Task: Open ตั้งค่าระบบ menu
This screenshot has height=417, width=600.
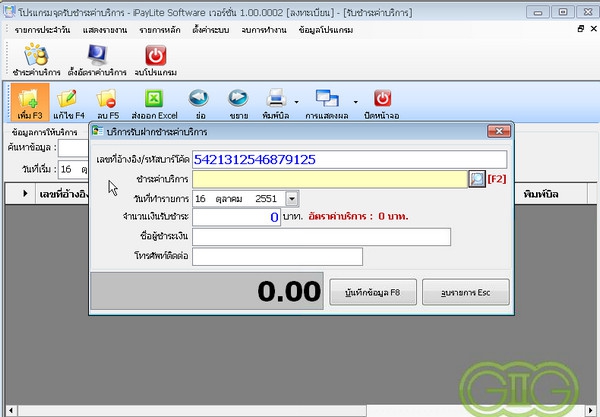Action: point(211,30)
